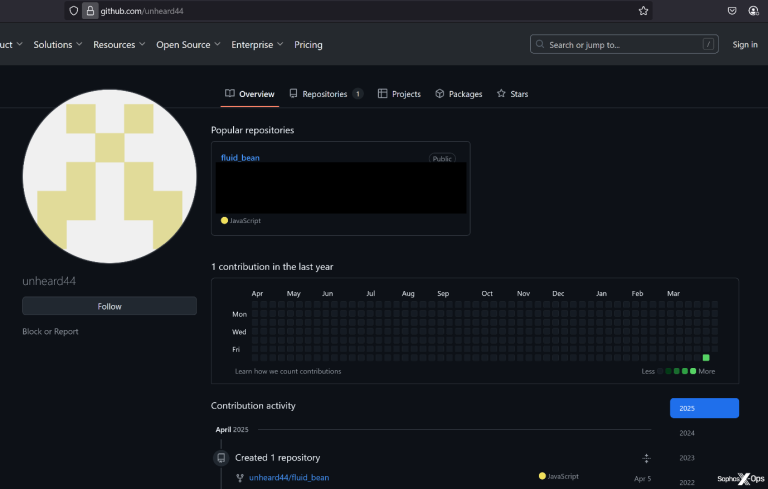This screenshot has width=768, height=489.
Task: Select the 2025 year filter
Action: tap(704, 408)
